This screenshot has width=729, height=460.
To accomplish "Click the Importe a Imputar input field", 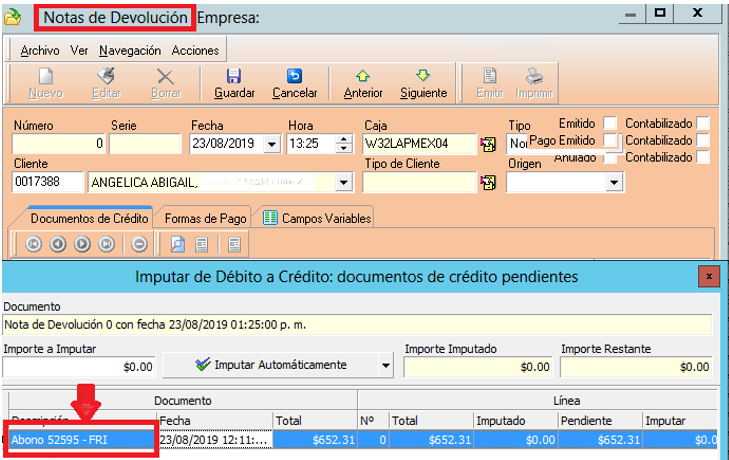I will 80,367.
